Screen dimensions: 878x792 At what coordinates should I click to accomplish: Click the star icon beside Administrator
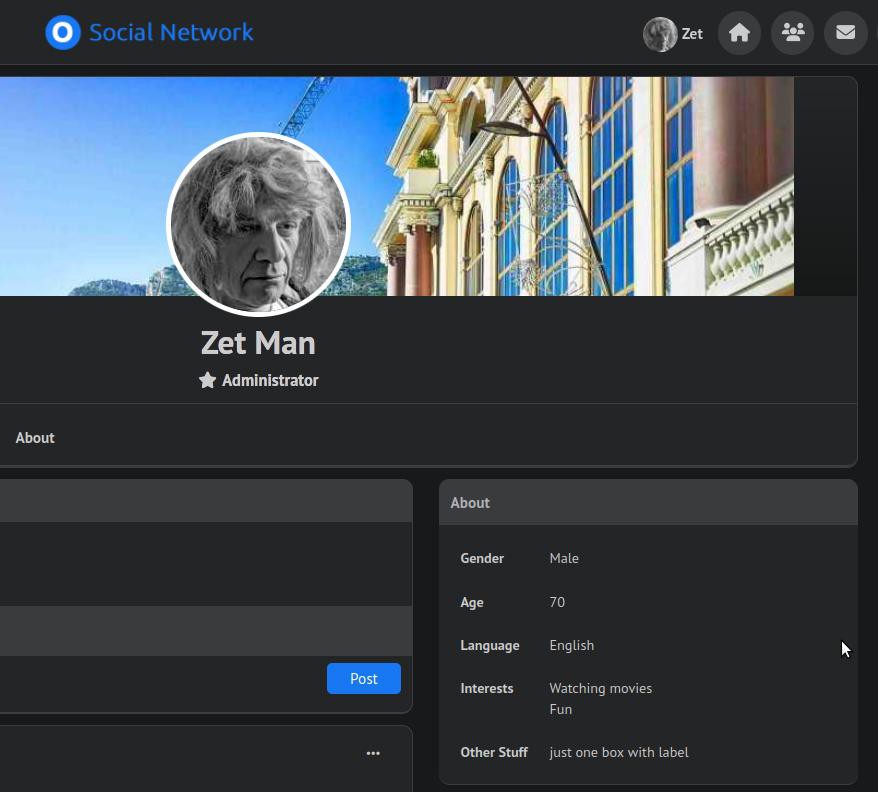(x=207, y=381)
